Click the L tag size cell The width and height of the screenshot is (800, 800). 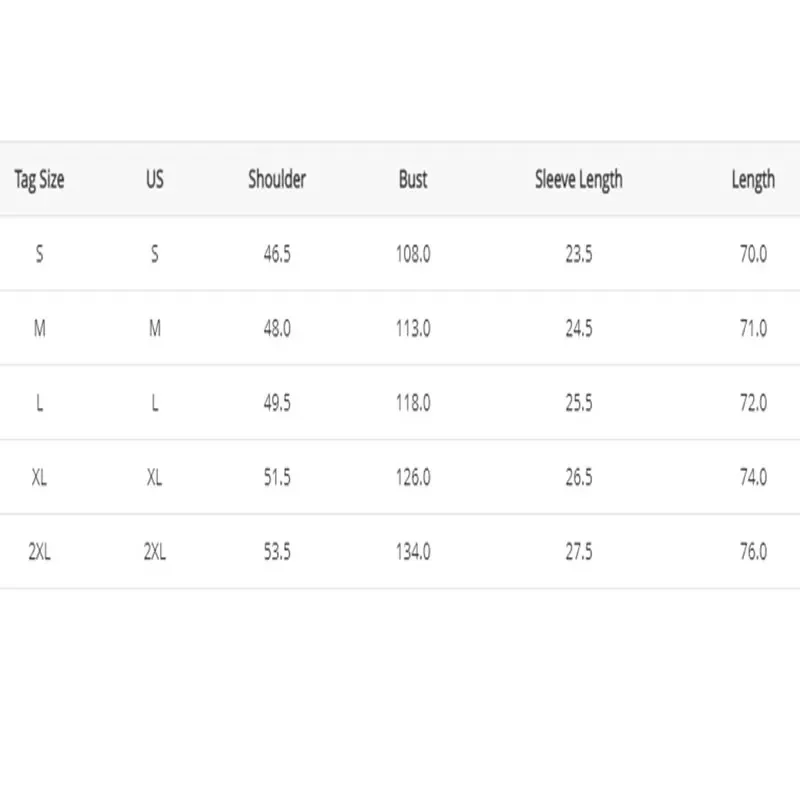point(39,403)
